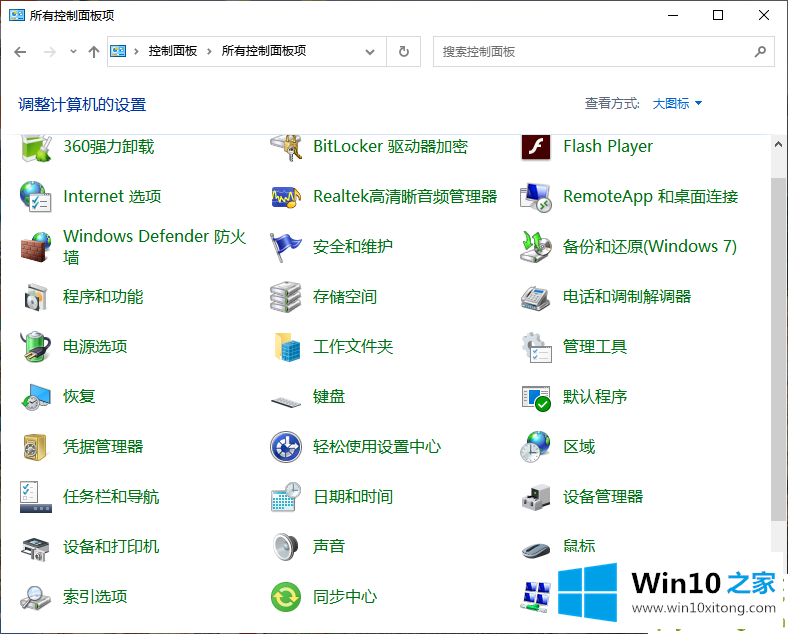Open the 鼠标 link text
Image resolution: width=788 pixels, height=634 pixels.
579,547
